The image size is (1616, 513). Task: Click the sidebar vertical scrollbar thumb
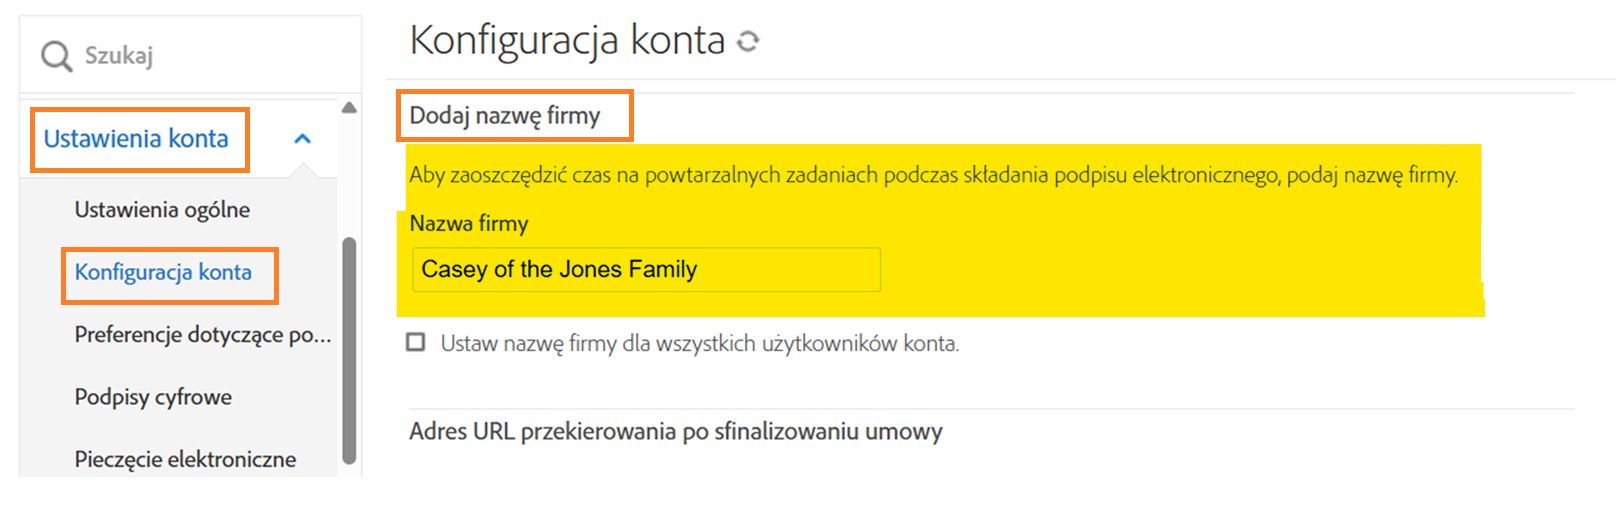[x=349, y=350]
